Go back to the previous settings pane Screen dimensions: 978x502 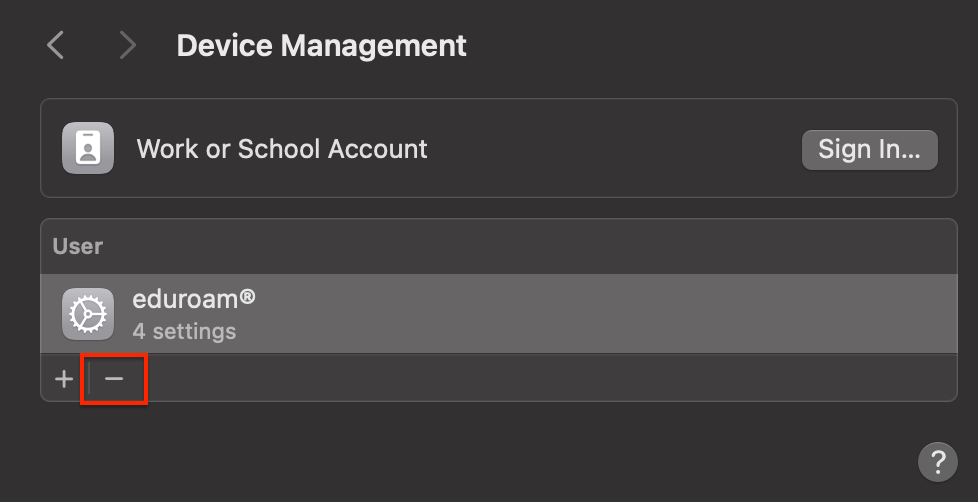pos(56,45)
